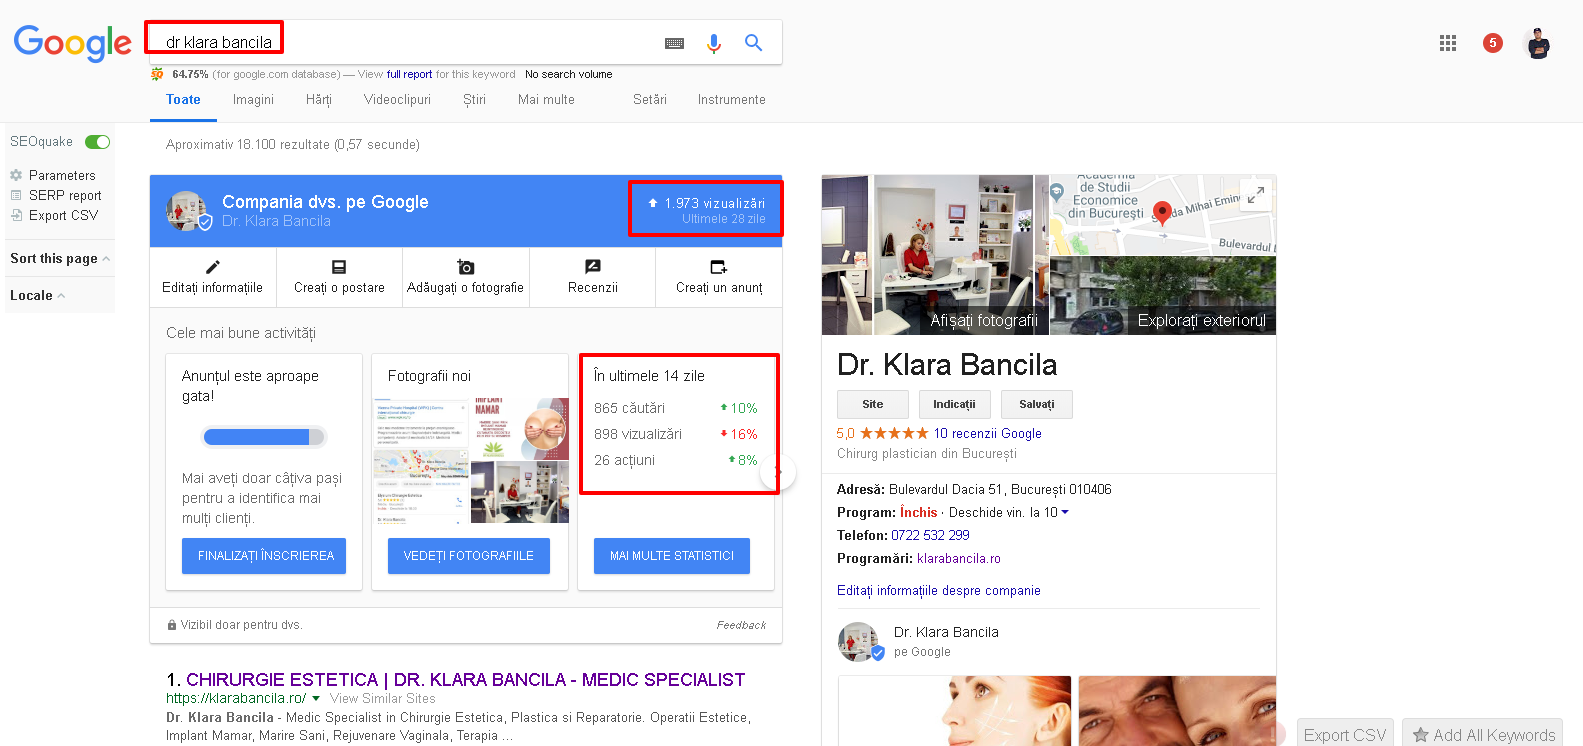The image size is (1583, 746).
Task: Switch to the Imagini tab
Action: point(253,100)
